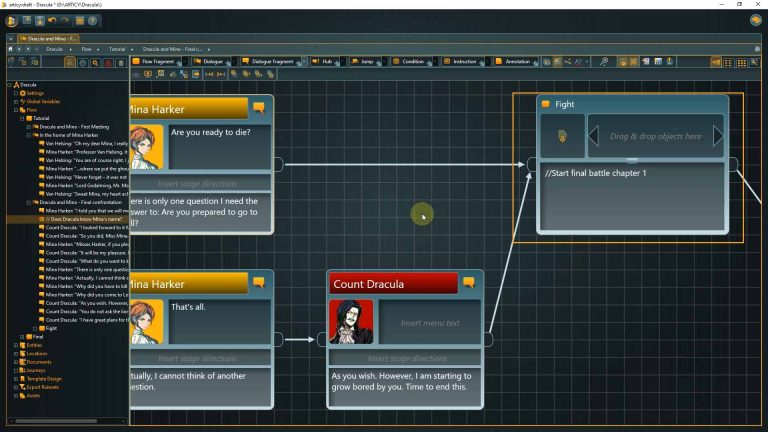Select the Dialogue Fragment tool
This screenshot has height=432, width=768.
[268, 61]
